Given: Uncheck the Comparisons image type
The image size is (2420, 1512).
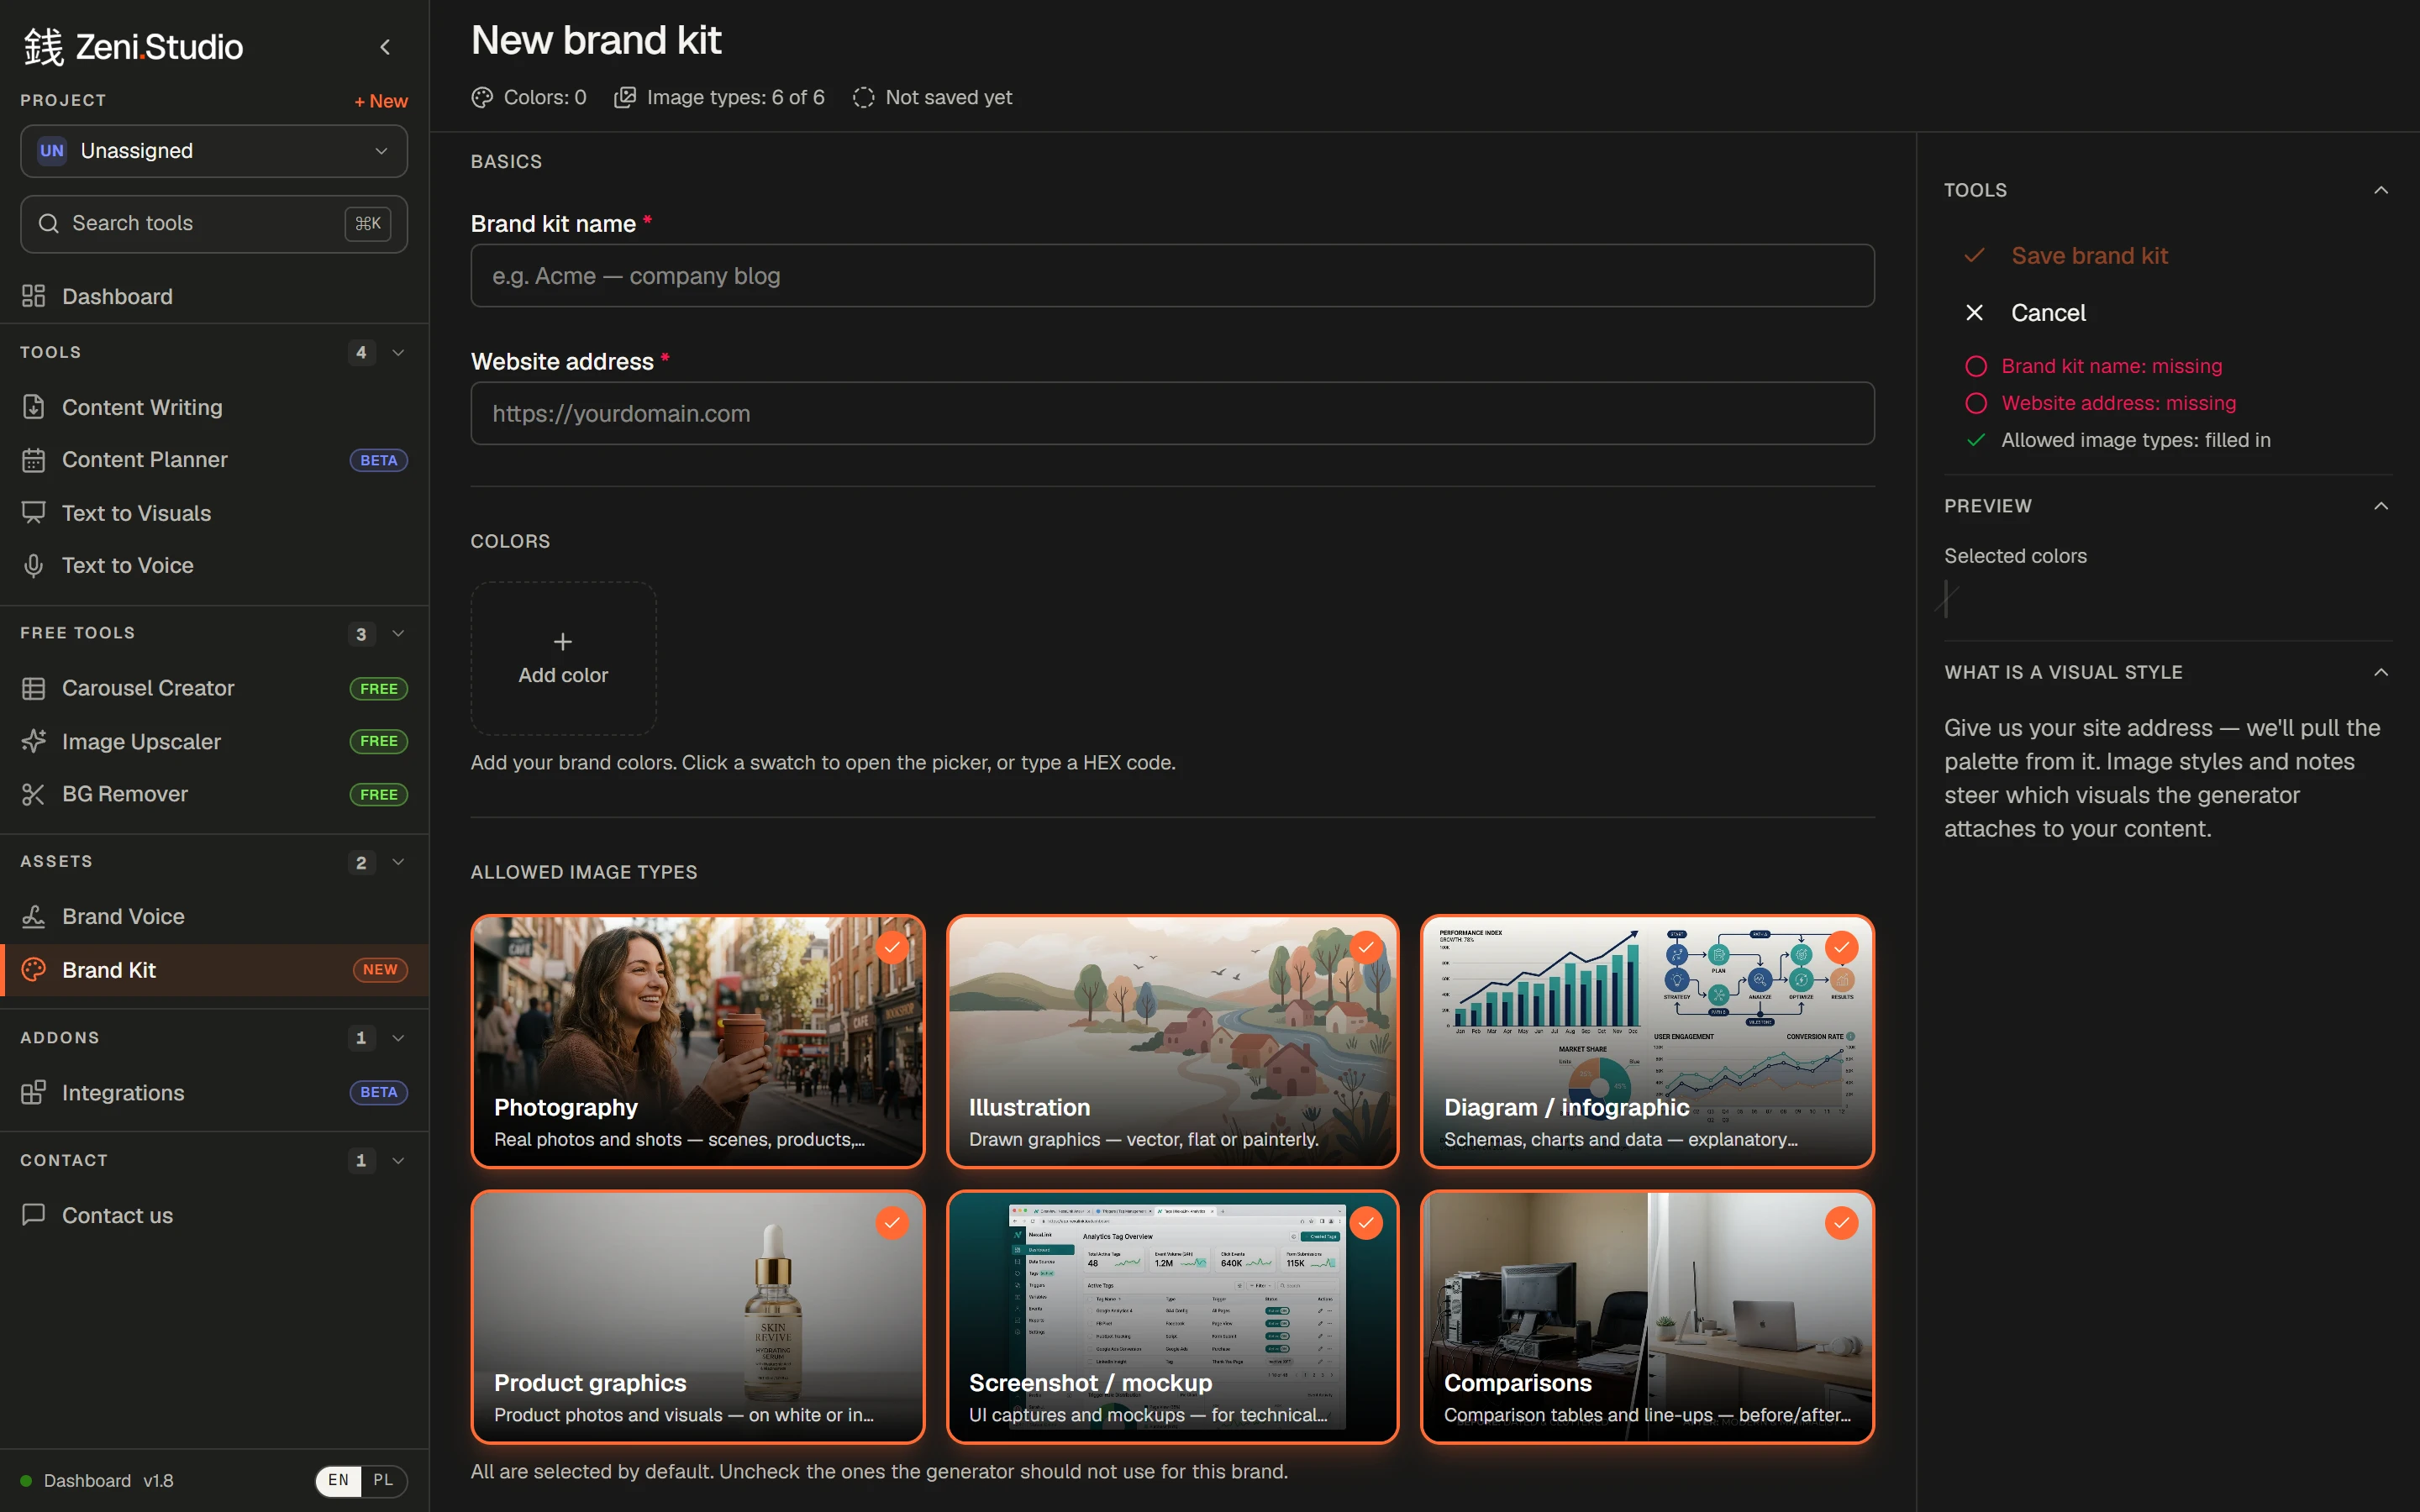Looking at the screenshot, I should (1841, 1222).
